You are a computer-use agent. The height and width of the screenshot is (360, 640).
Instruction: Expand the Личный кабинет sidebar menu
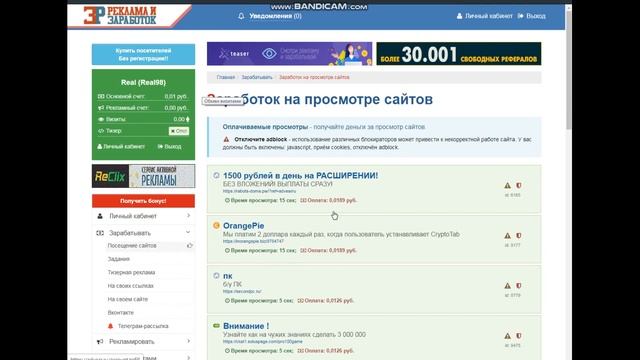click(143, 216)
